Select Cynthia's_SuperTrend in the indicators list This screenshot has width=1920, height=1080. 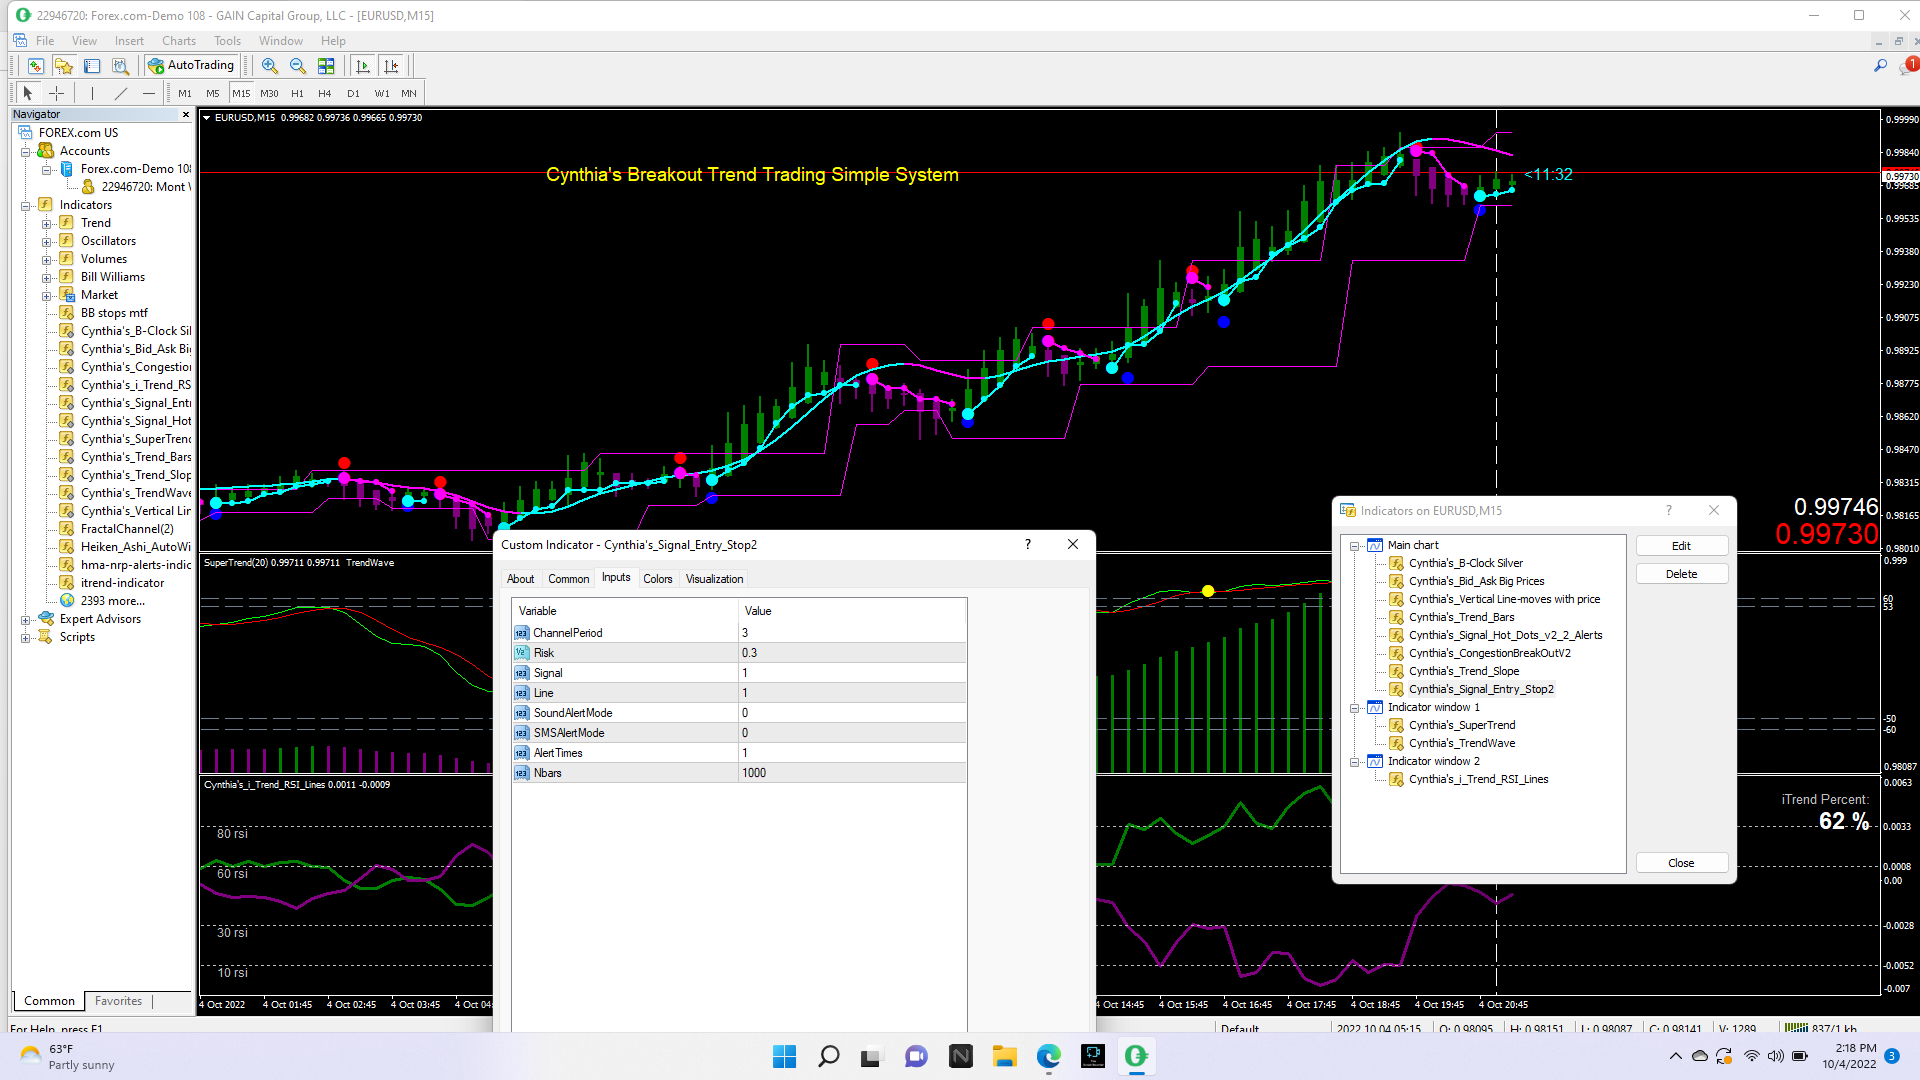point(1461,725)
